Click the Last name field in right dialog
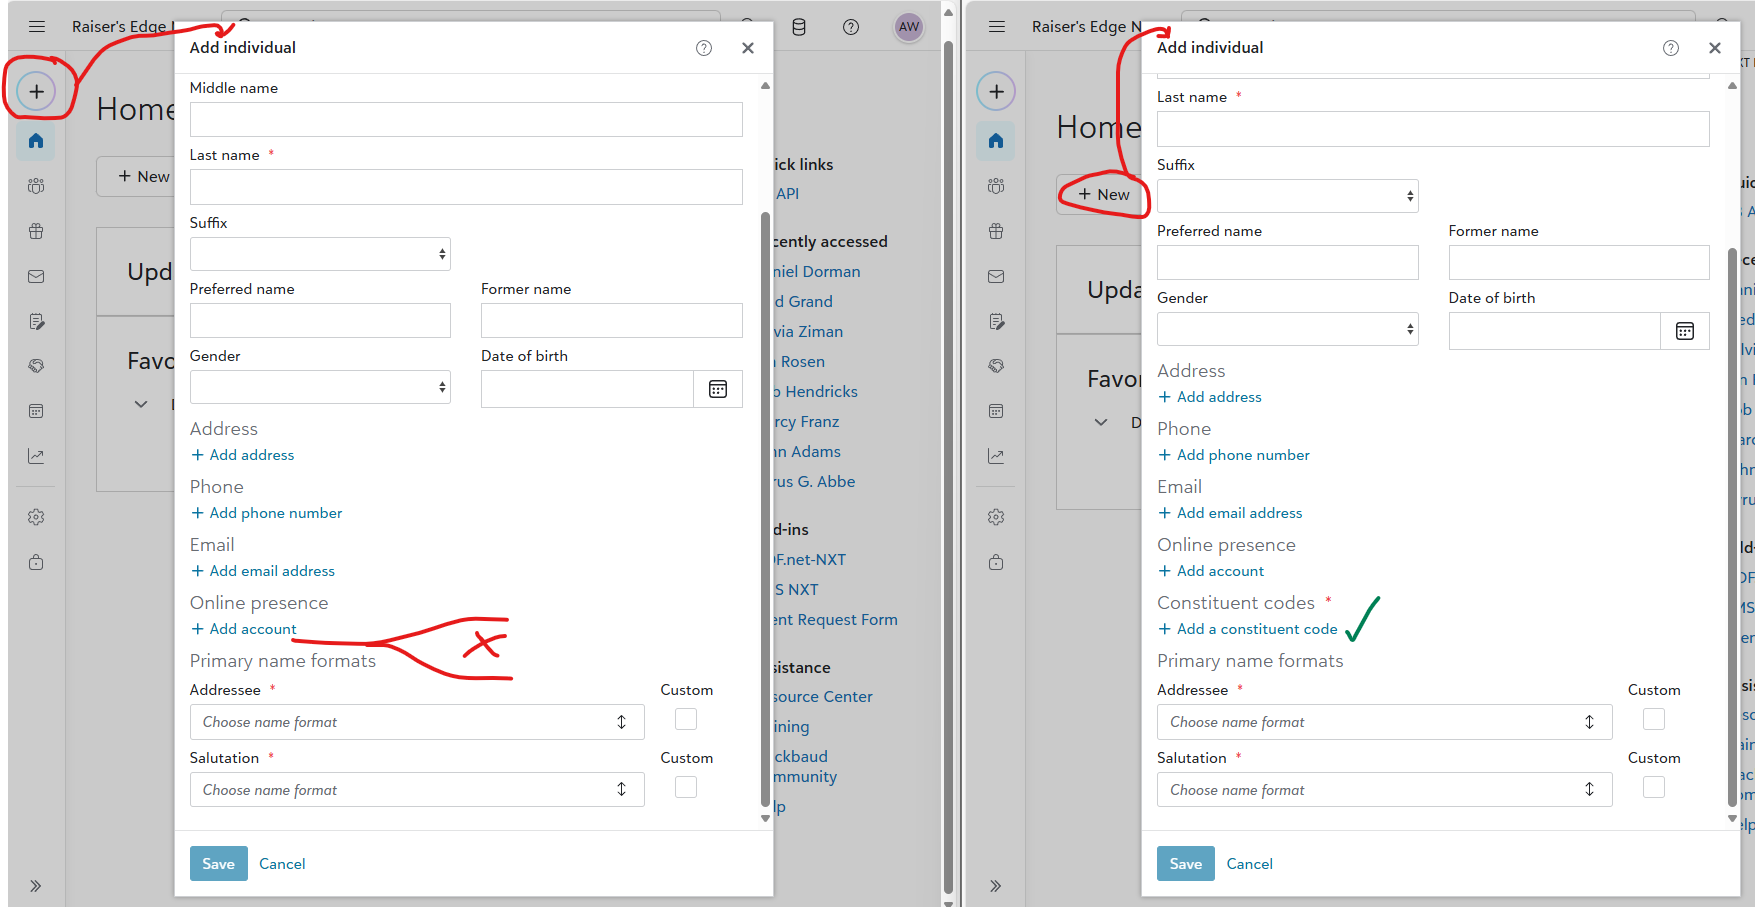Screen dimensions: 1755x907 click(1433, 129)
